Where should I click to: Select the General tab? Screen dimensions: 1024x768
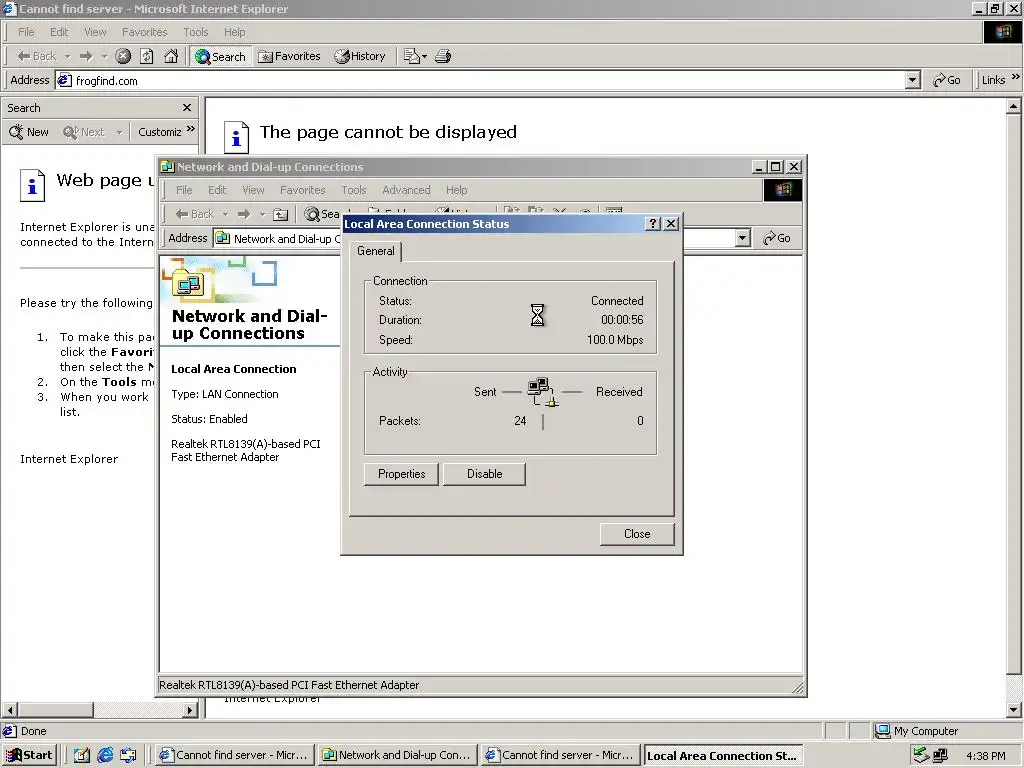tap(376, 251)
